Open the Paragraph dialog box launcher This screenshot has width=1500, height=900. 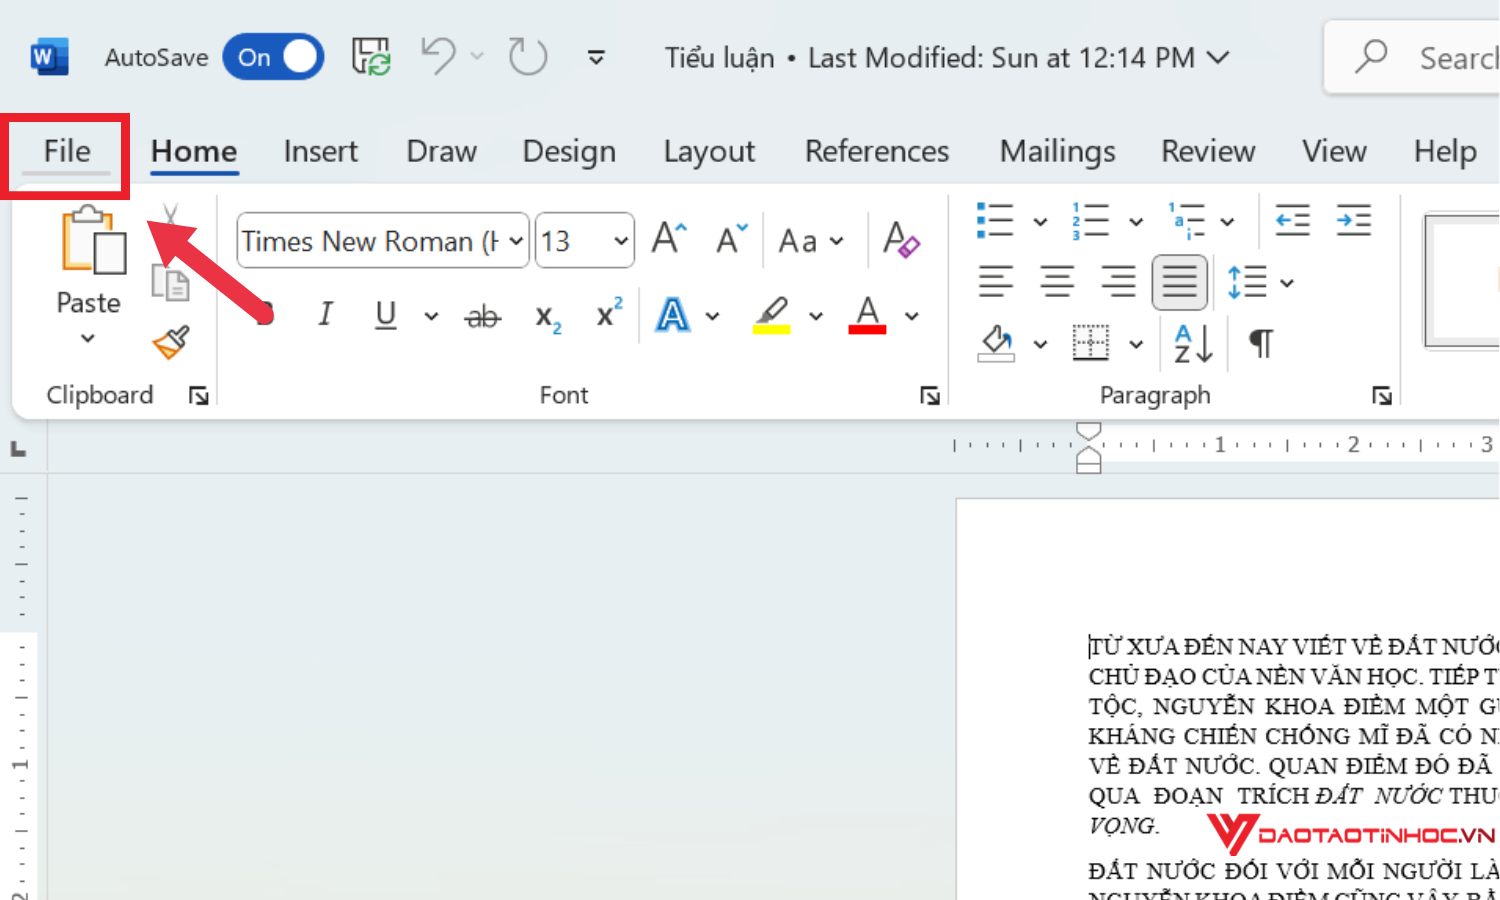(1382, 395)
